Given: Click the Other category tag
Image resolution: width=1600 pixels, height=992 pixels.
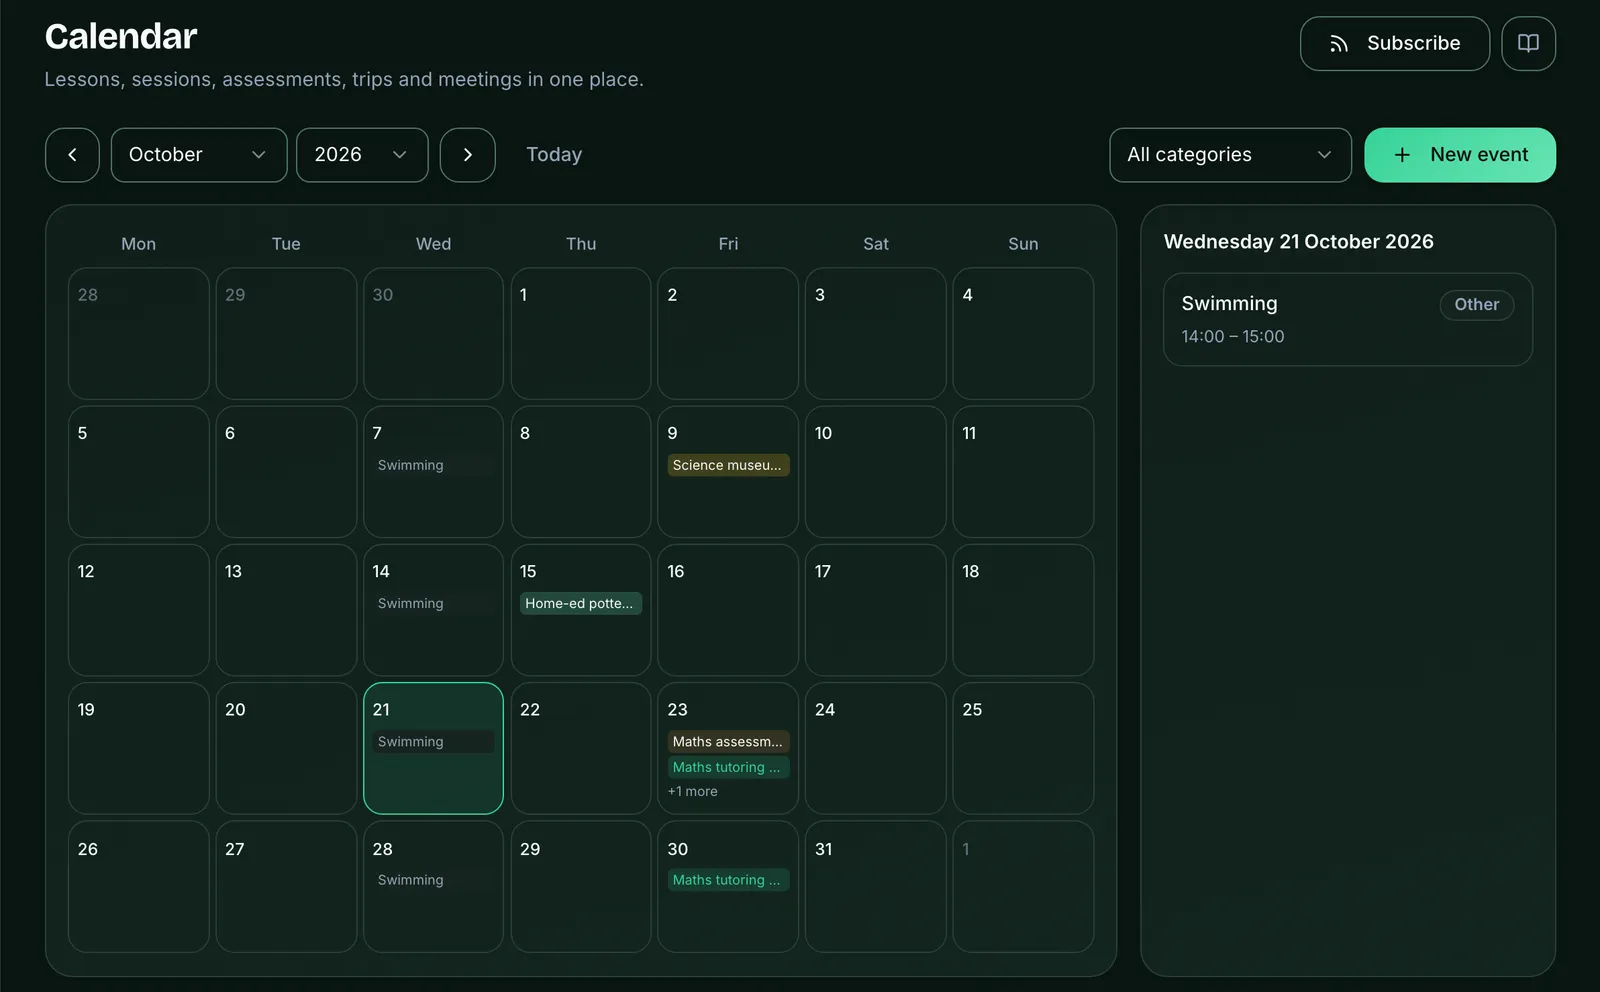Looking at the screenshot, I should [1477, 305].
